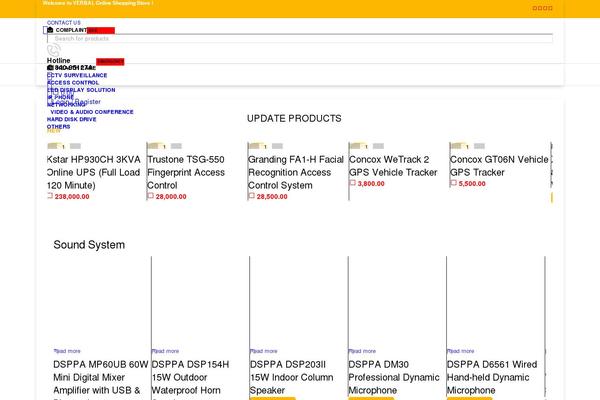600x400 pixels.
Task: Open CCTV SURVEILLANCE category menu
Action: coord(77,75)
